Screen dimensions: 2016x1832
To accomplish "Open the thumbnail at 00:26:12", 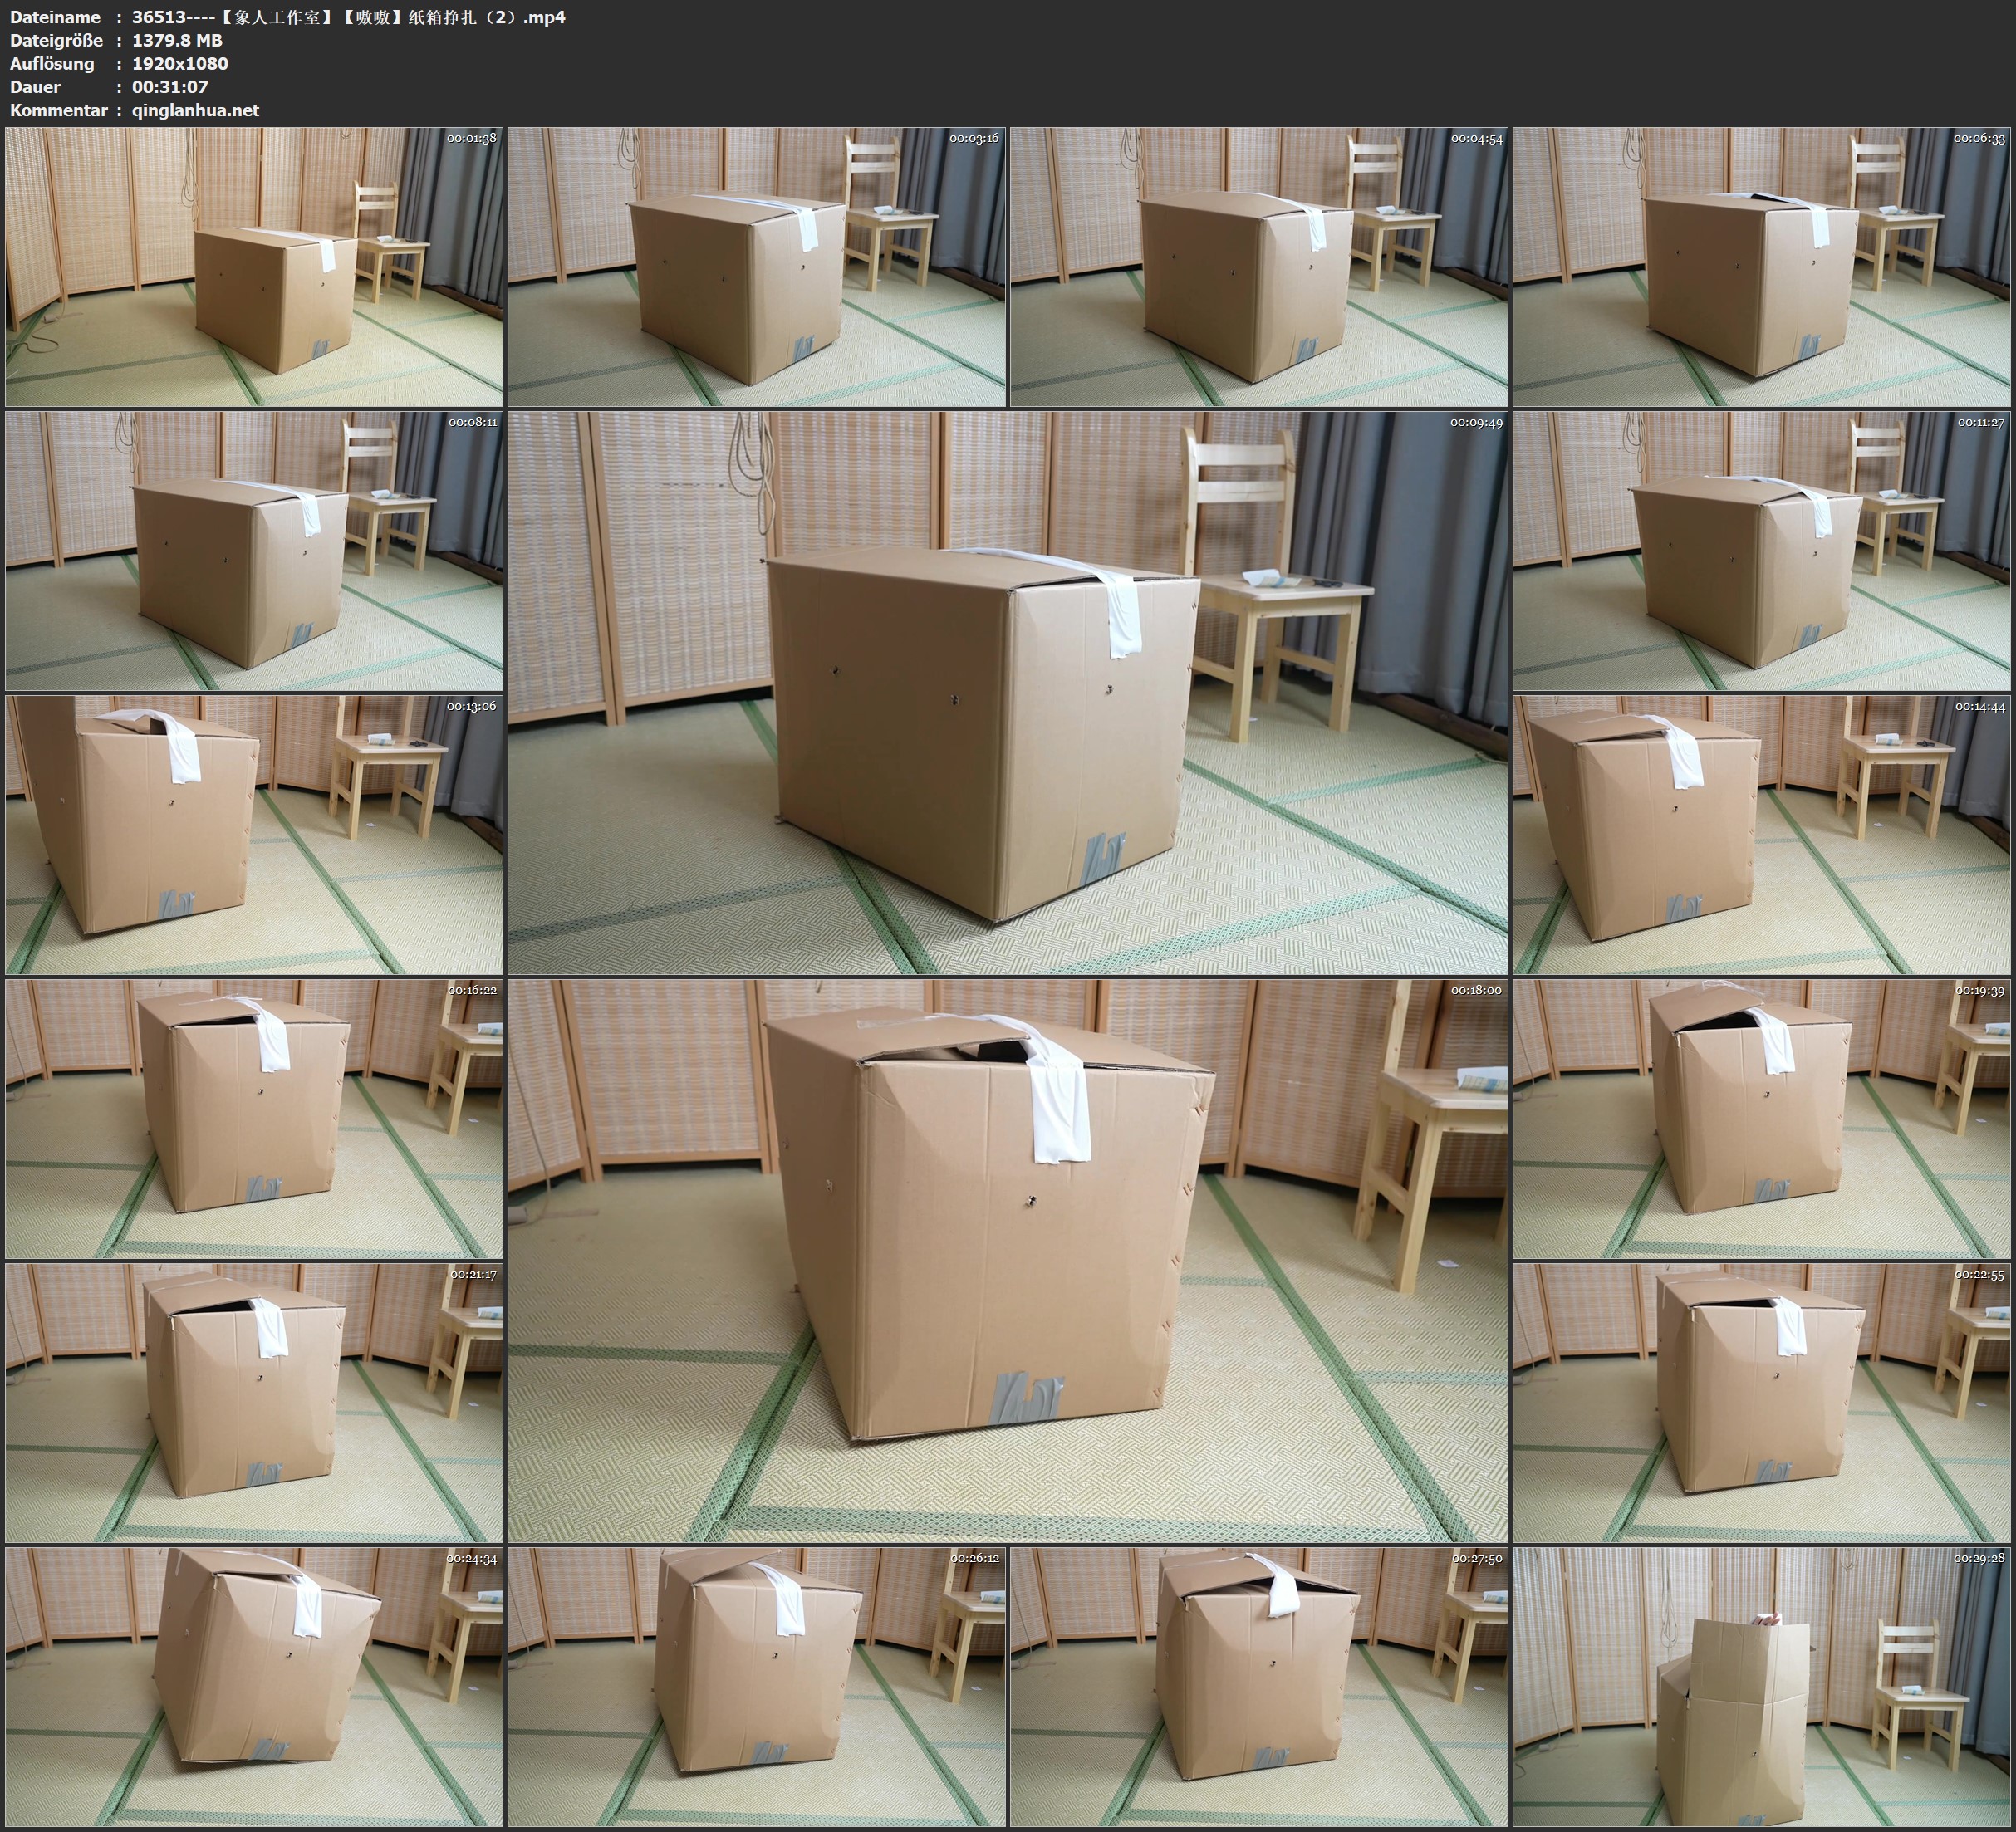I will [756, 1686].
